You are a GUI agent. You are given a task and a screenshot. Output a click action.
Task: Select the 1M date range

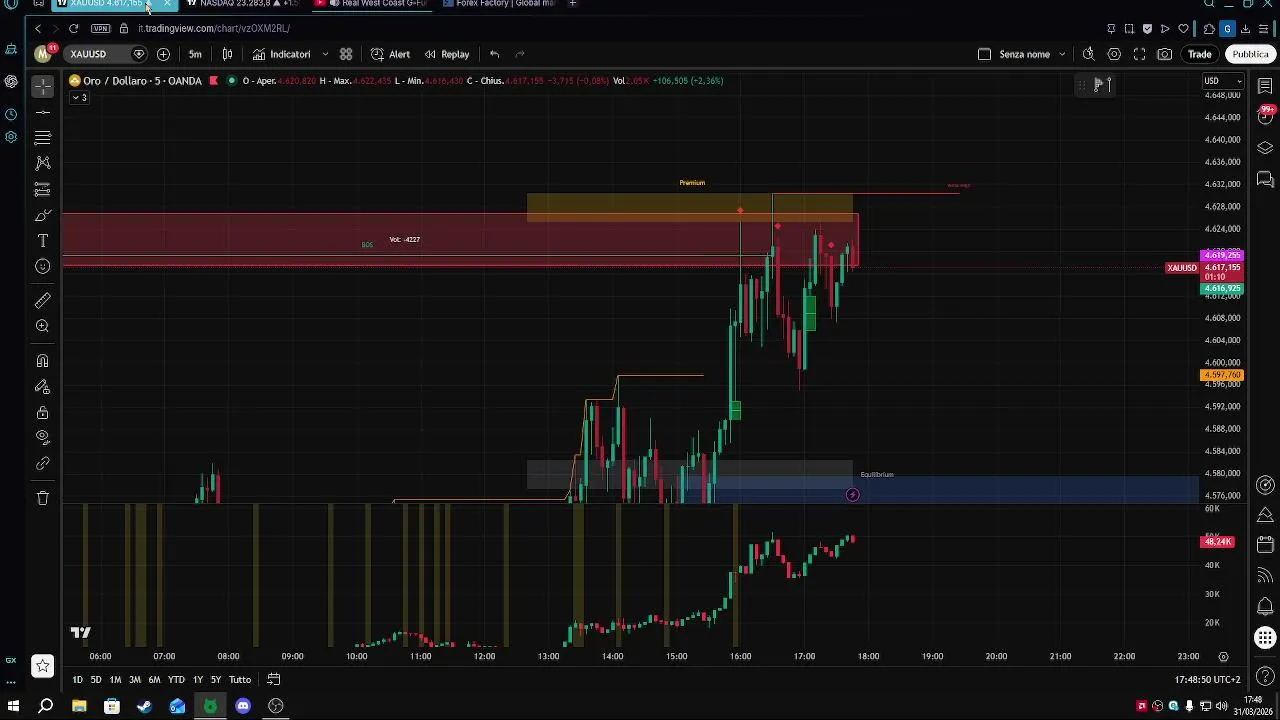115,680
